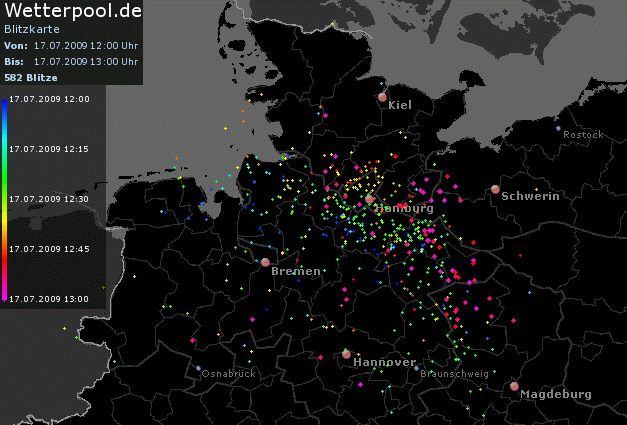Click the Hannover city marker dot
The width and height of the screenshot is (627, 425).
click(346, 353)
